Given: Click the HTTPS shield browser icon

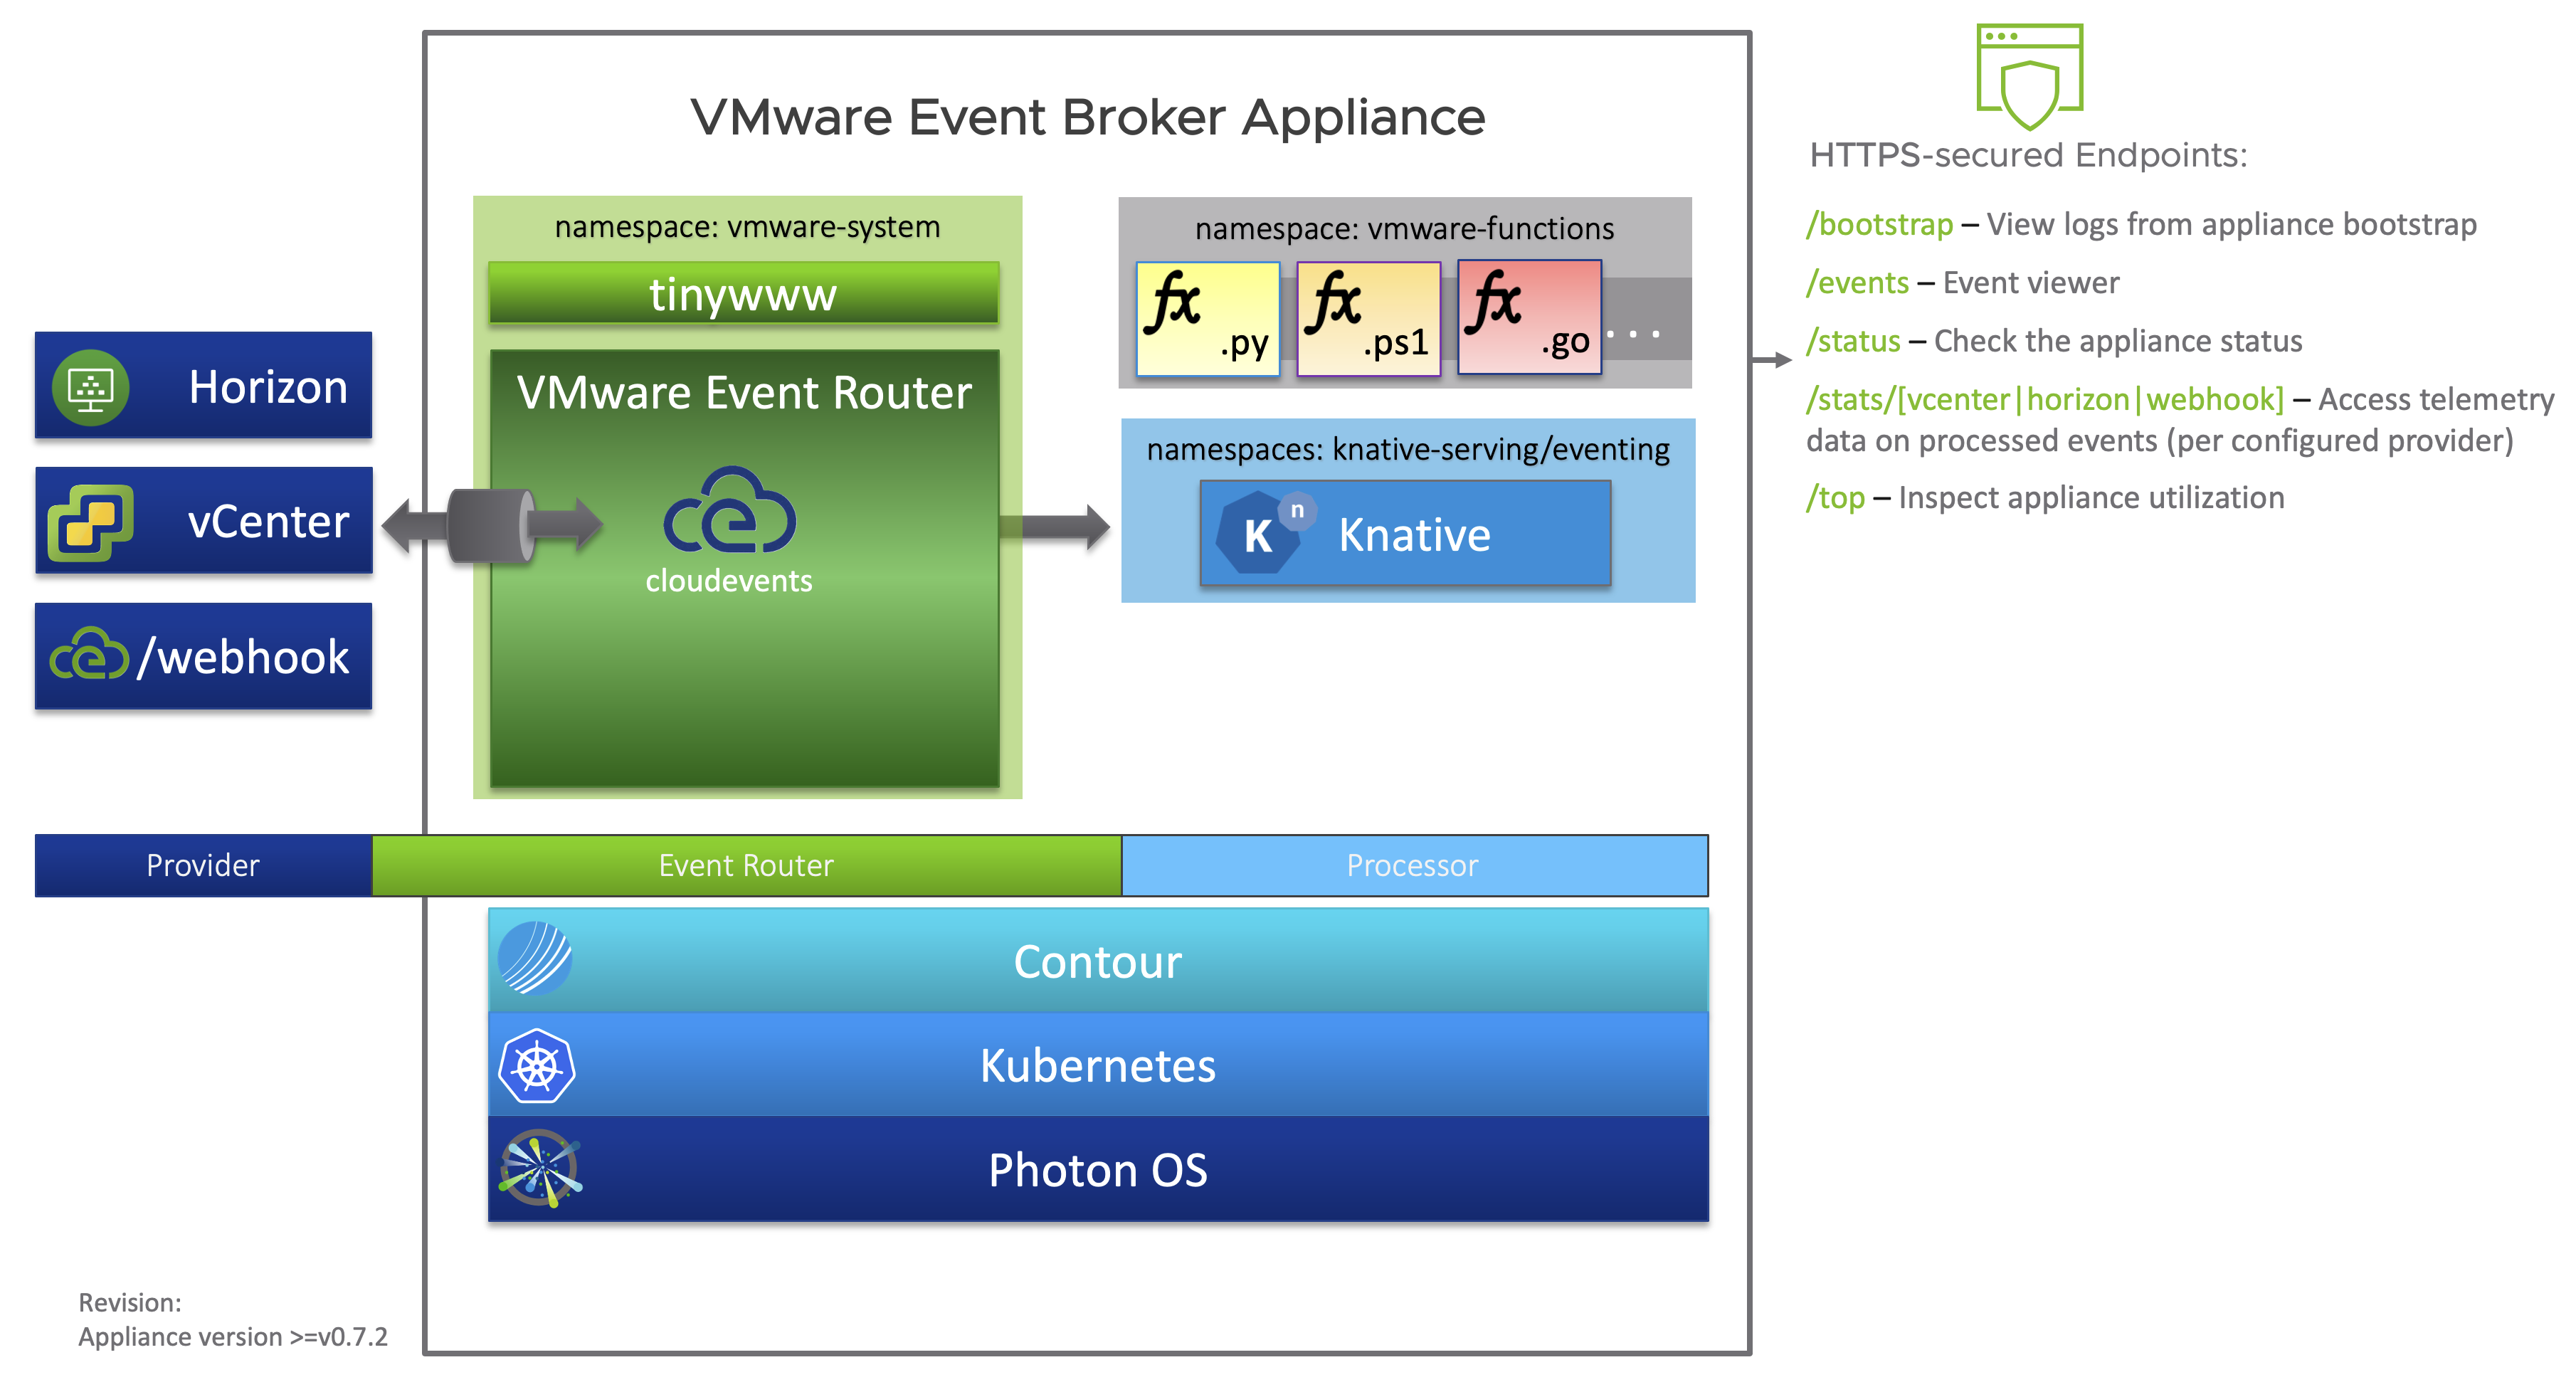Looking at the screenshot, I should pyautogui.click(x=2029, y=76).
